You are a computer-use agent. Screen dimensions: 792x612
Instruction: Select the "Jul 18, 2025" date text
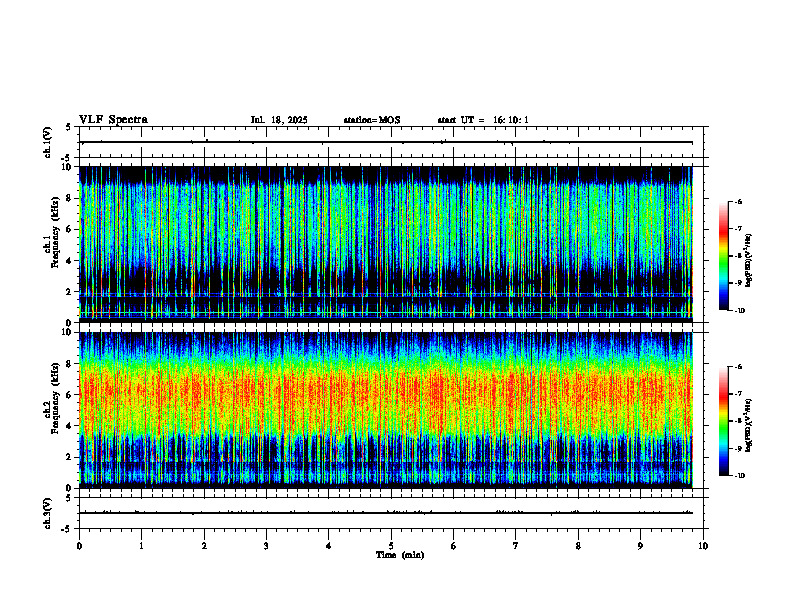[279, 120]
